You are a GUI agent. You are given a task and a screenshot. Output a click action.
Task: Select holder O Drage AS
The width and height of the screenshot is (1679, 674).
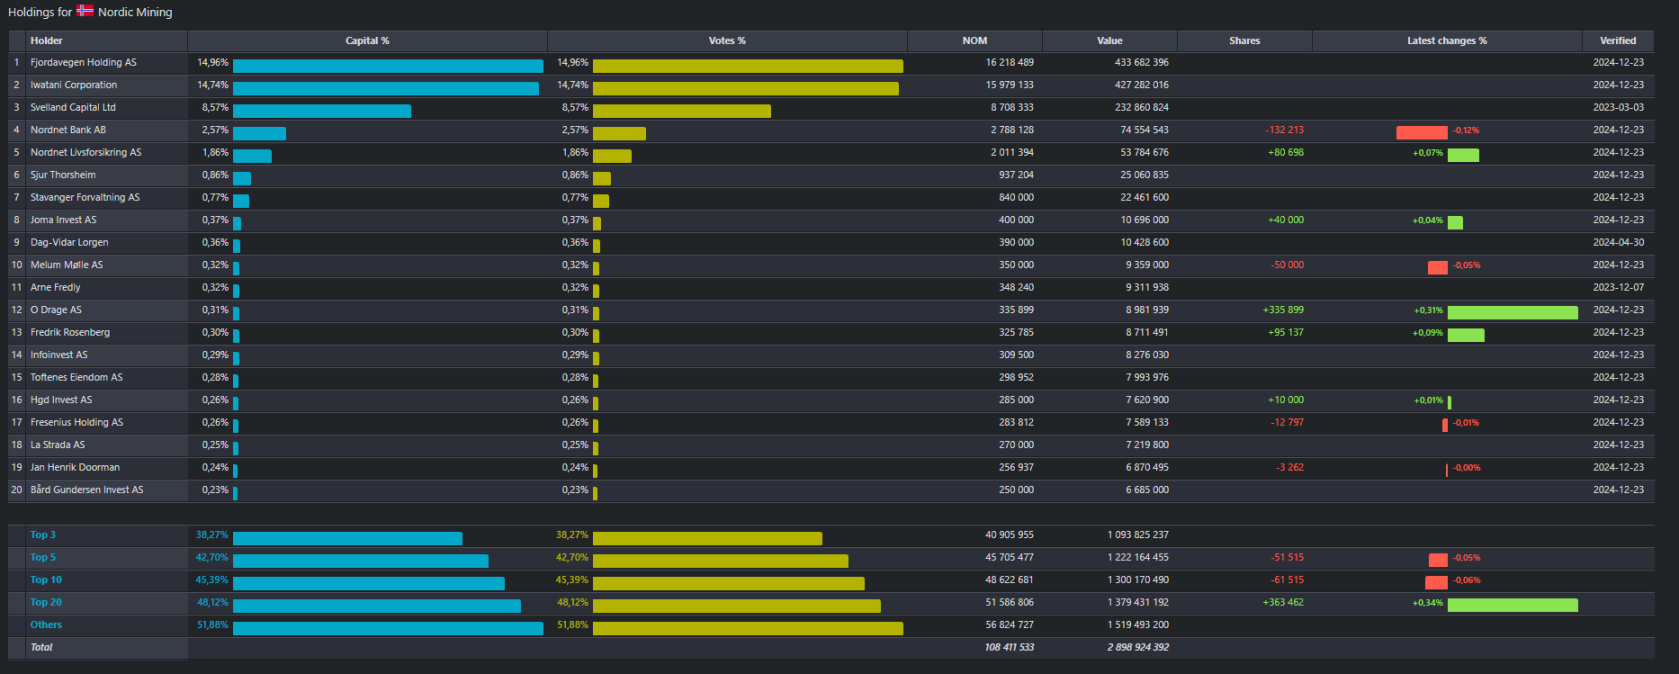point(56,310)
